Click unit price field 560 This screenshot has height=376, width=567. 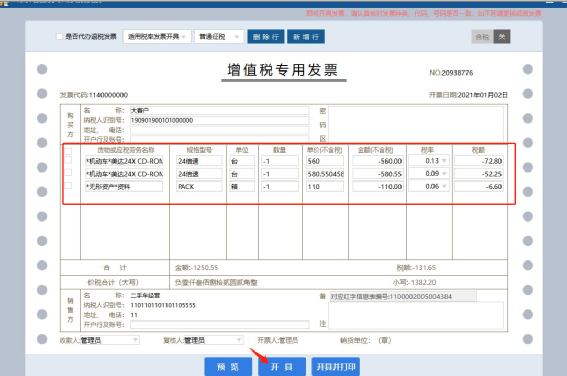click(x=325, y=161)
